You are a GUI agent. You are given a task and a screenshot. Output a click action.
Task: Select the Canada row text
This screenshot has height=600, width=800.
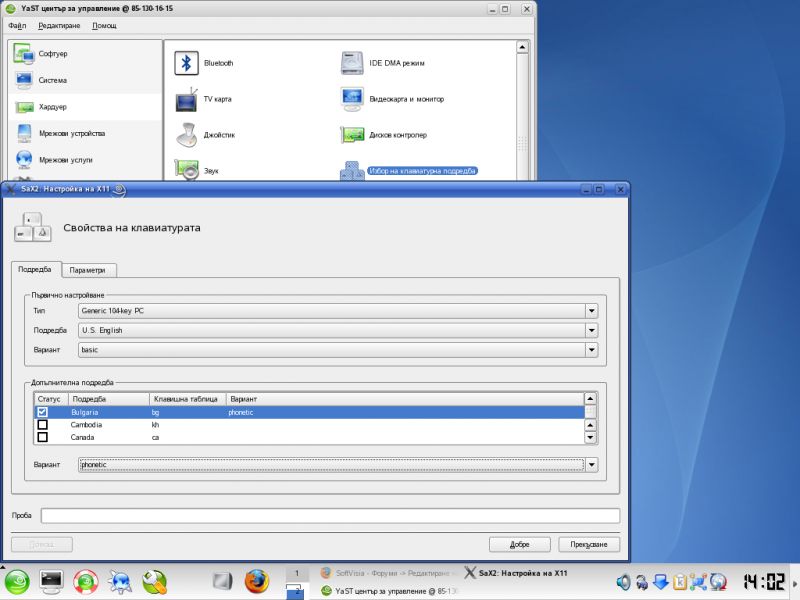82,437
